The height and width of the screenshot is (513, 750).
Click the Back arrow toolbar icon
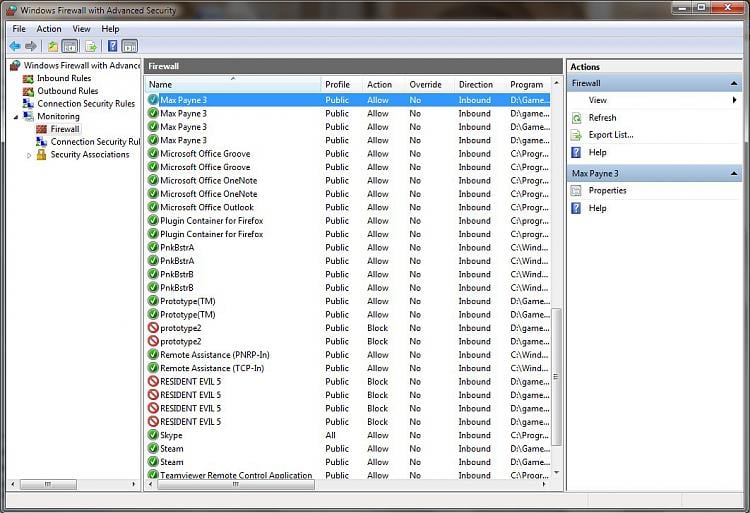15,46
